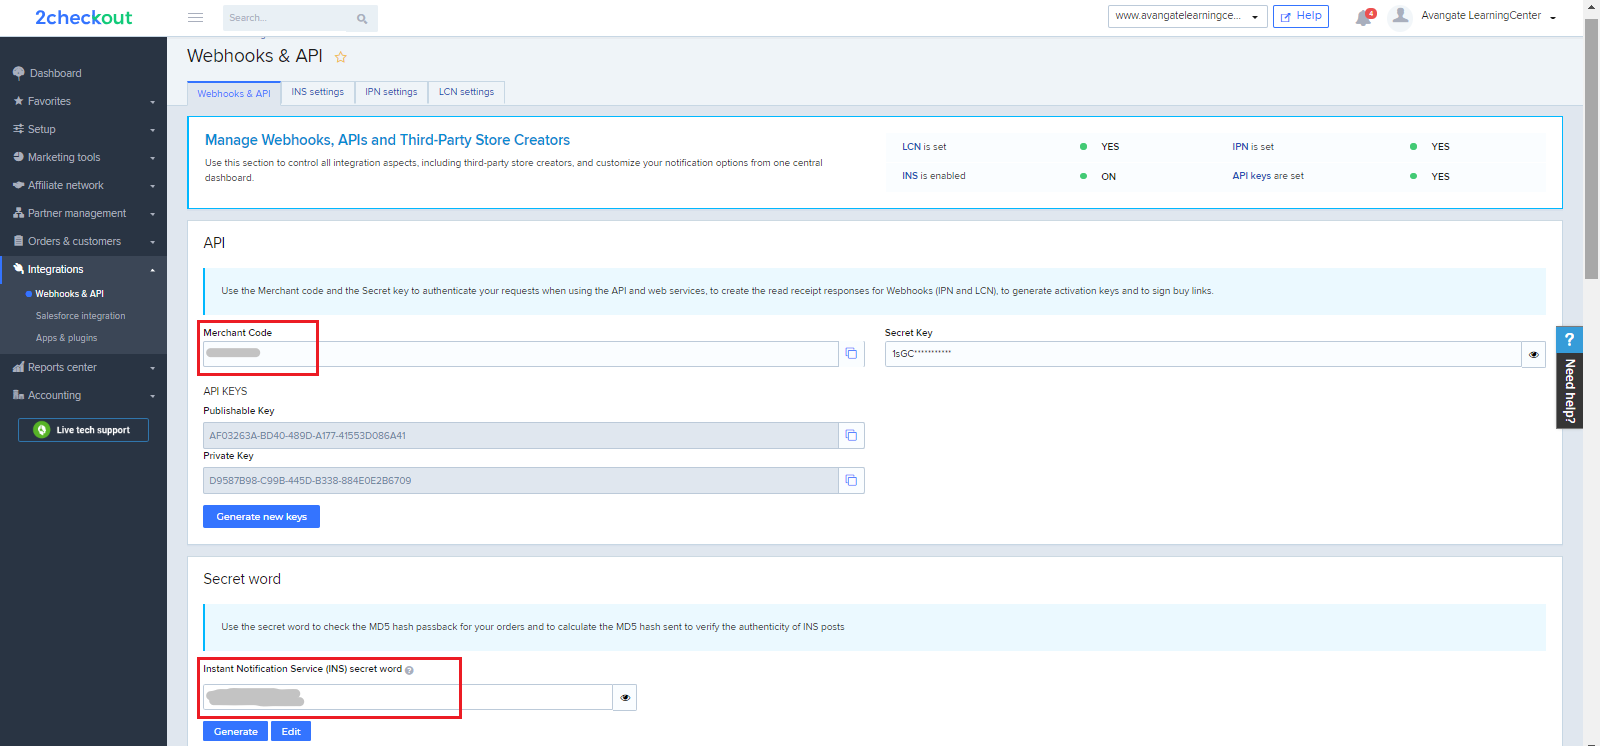Open the Need help side tab

coord(1569,377)
